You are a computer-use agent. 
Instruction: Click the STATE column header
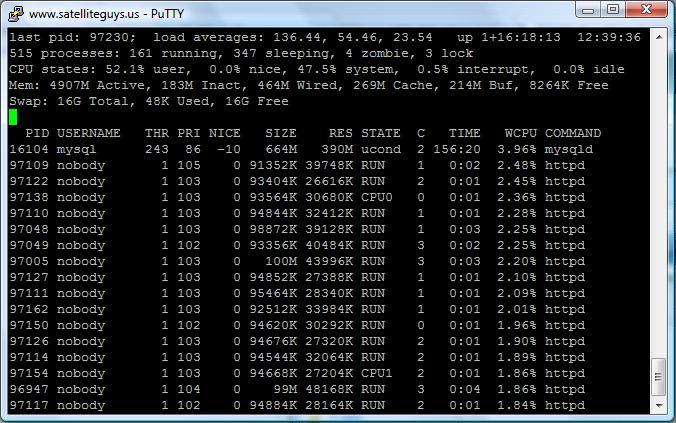pos(381,133)
